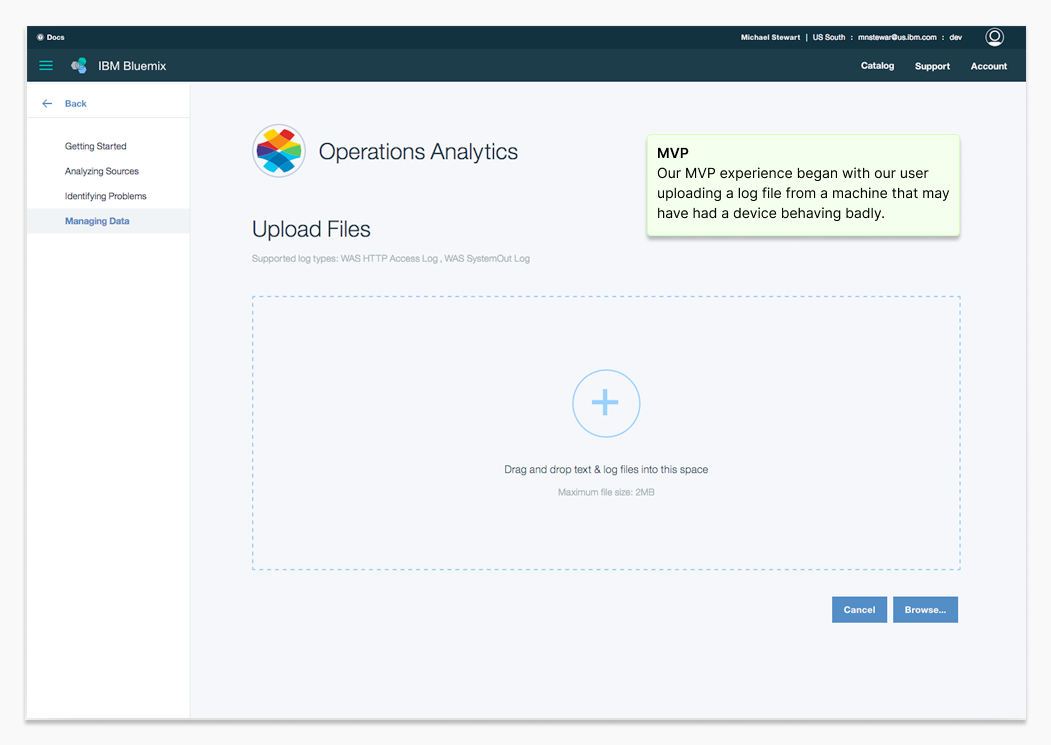Open the Catalog menu
1051x745 pixels.
(x=877, y=65)
